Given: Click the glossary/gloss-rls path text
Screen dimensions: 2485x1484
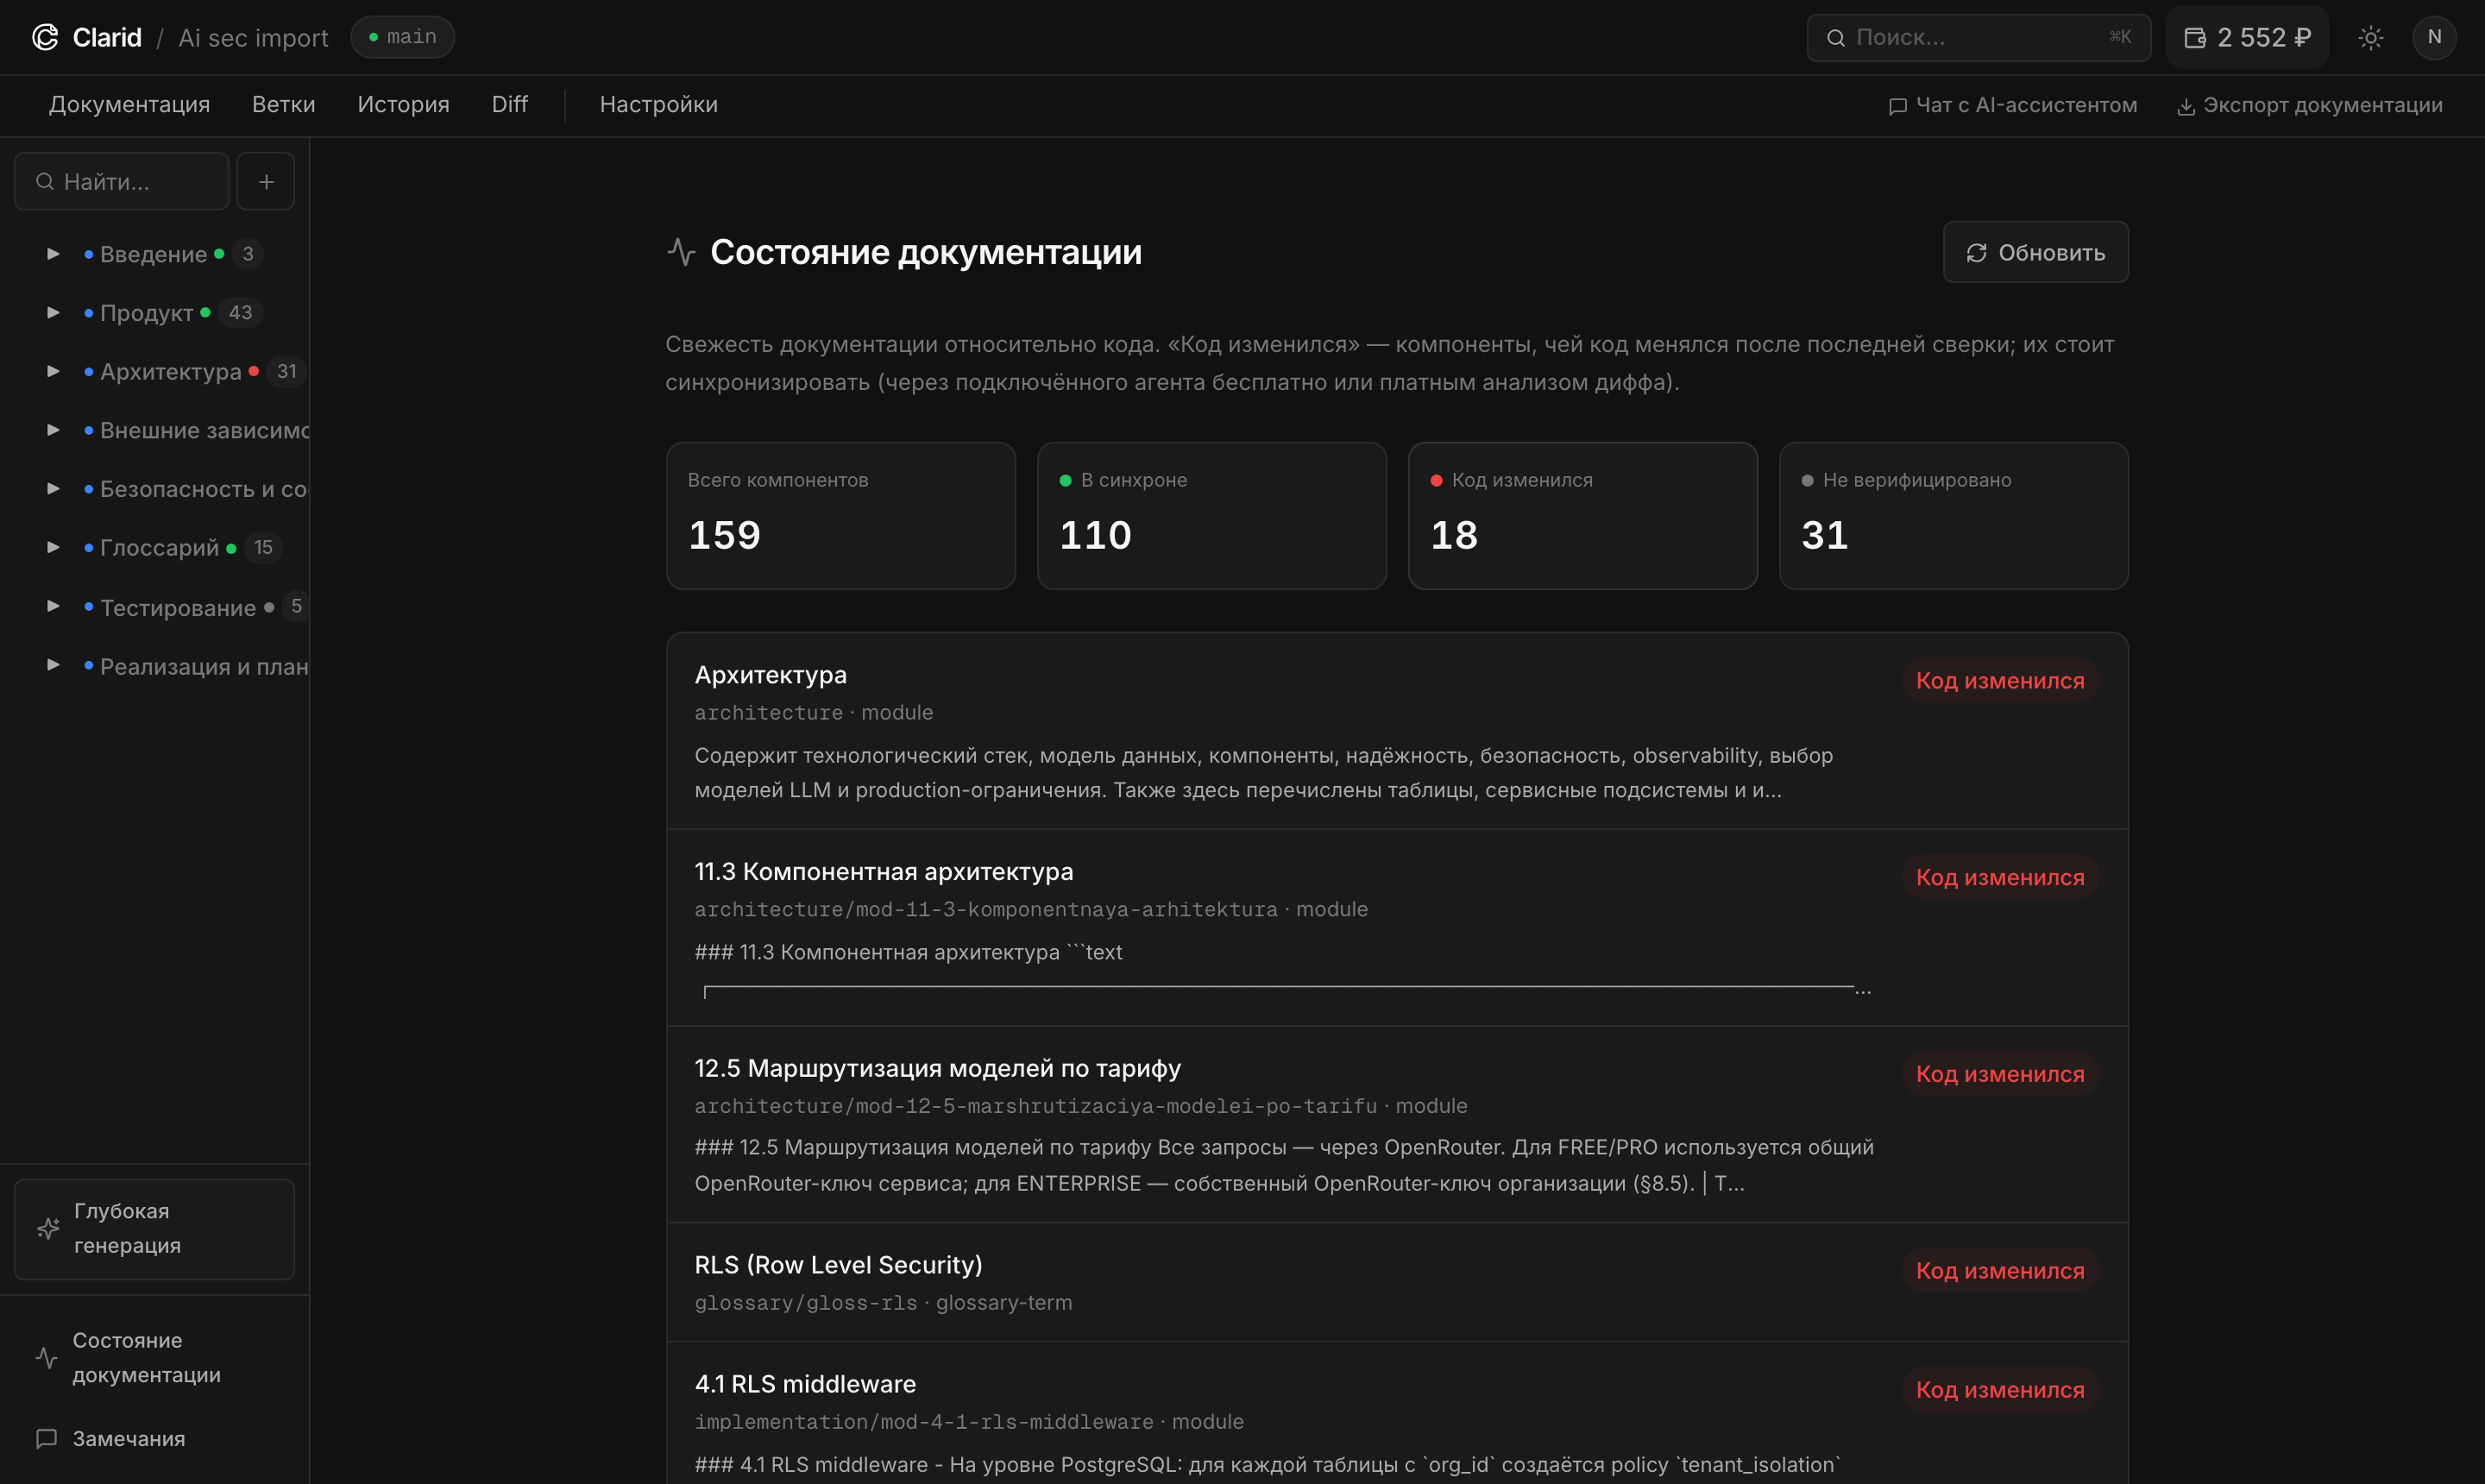Looking at the screenshot, I should tap(805, 1303).
